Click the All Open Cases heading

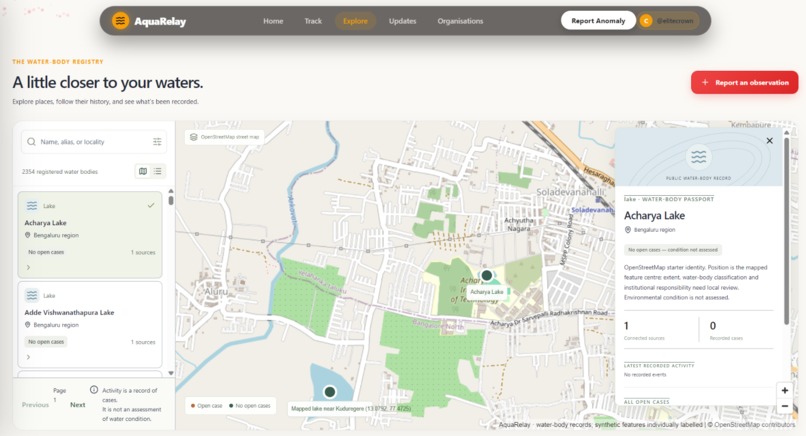[647, 402]
